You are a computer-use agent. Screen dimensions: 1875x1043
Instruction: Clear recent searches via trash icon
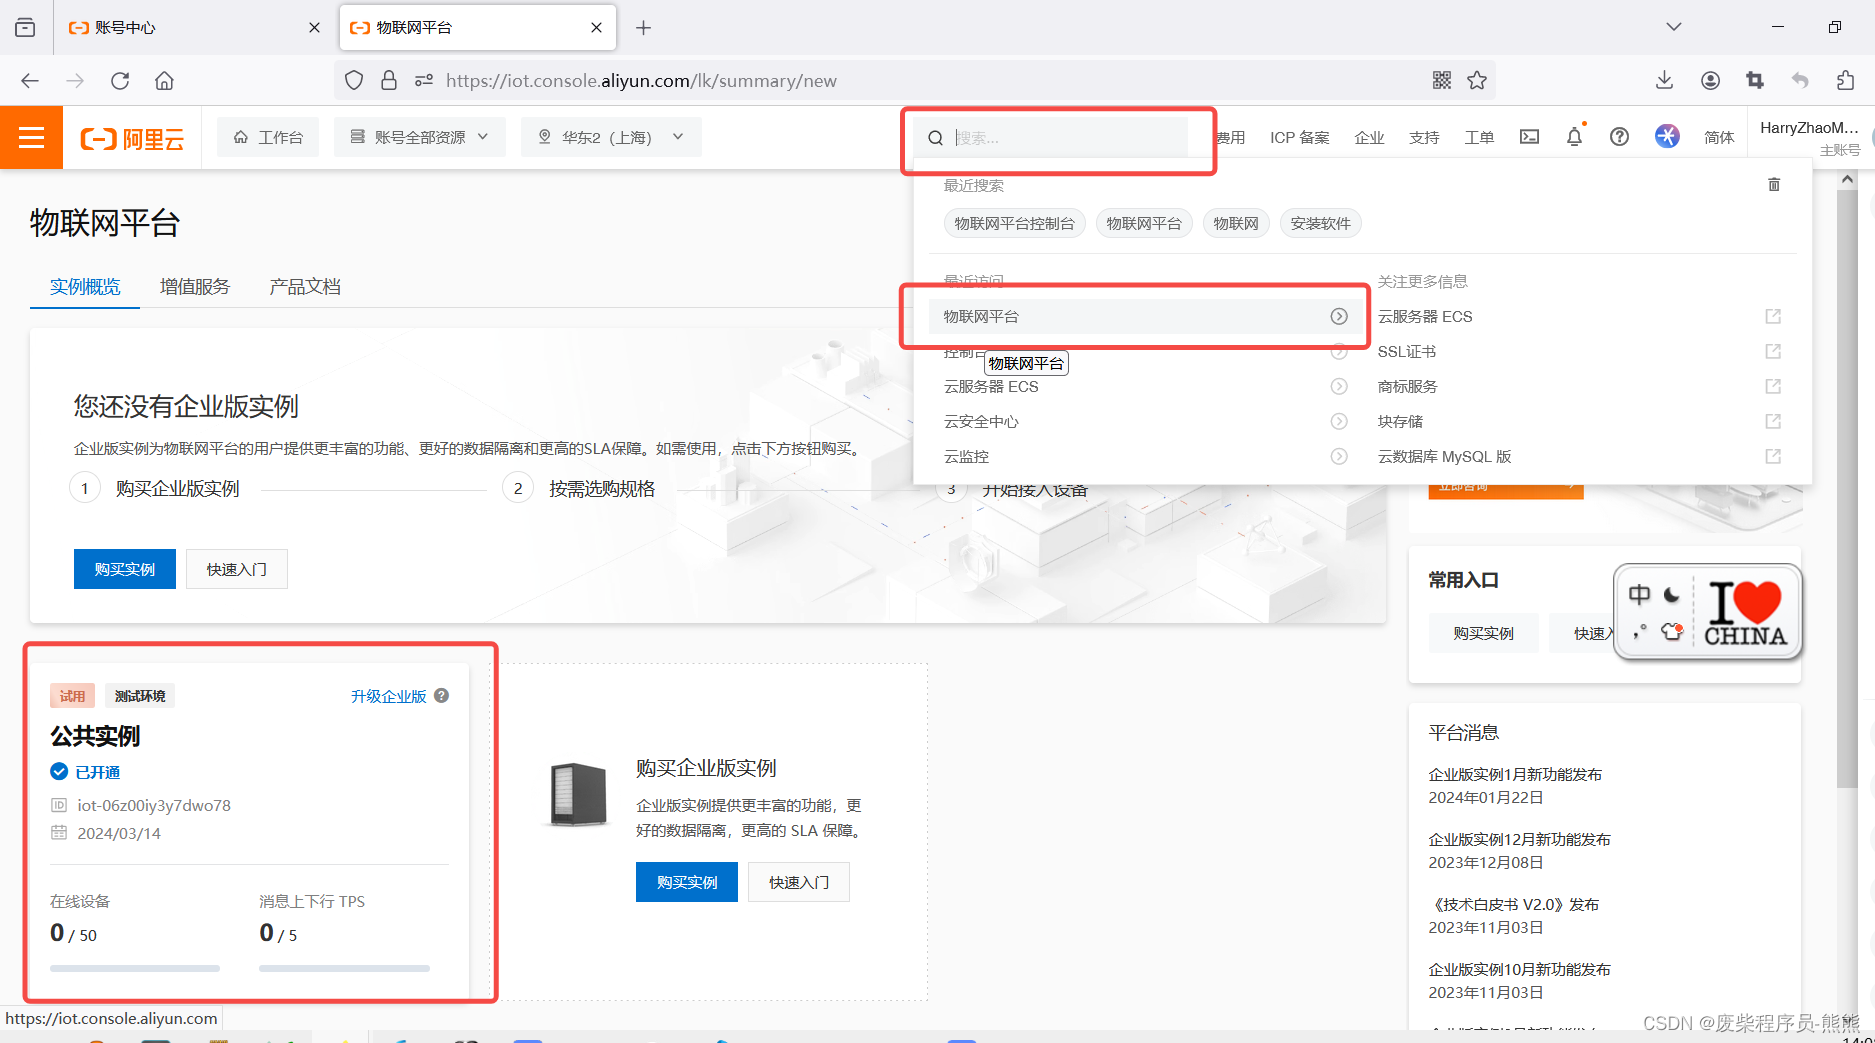pyautogui.click(x=1774, y=184)
